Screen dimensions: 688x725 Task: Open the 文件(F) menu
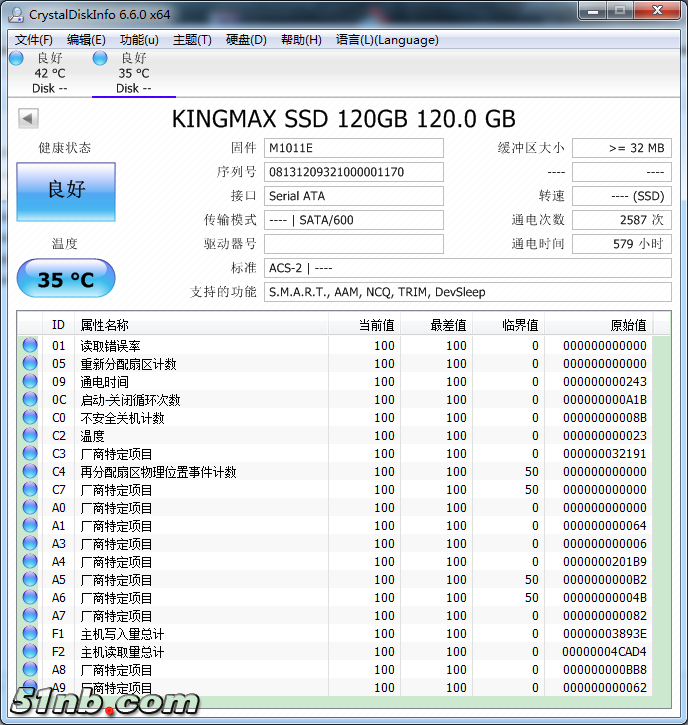point(34,40)
